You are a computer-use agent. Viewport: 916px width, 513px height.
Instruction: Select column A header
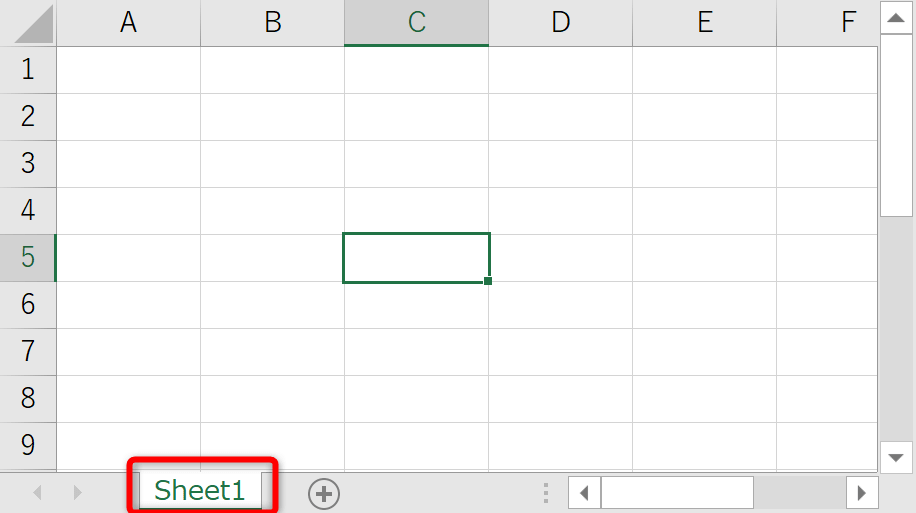pyautogui.click(x=128, y=23)
